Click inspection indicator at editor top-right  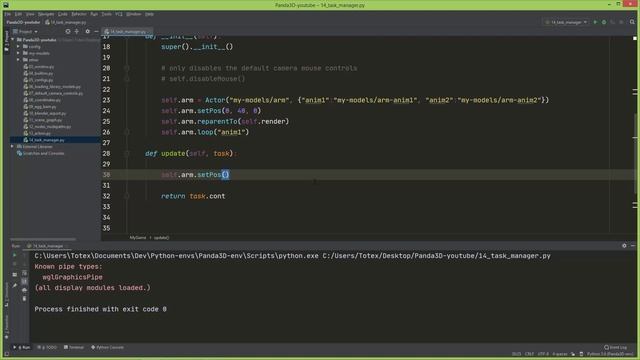point(635,38)
